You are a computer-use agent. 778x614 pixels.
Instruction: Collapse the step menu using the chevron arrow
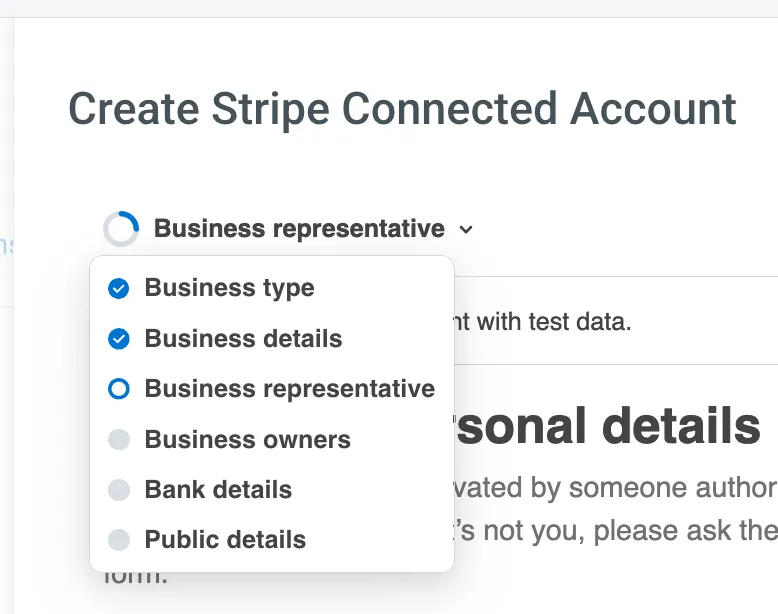(x=466, y=229)
